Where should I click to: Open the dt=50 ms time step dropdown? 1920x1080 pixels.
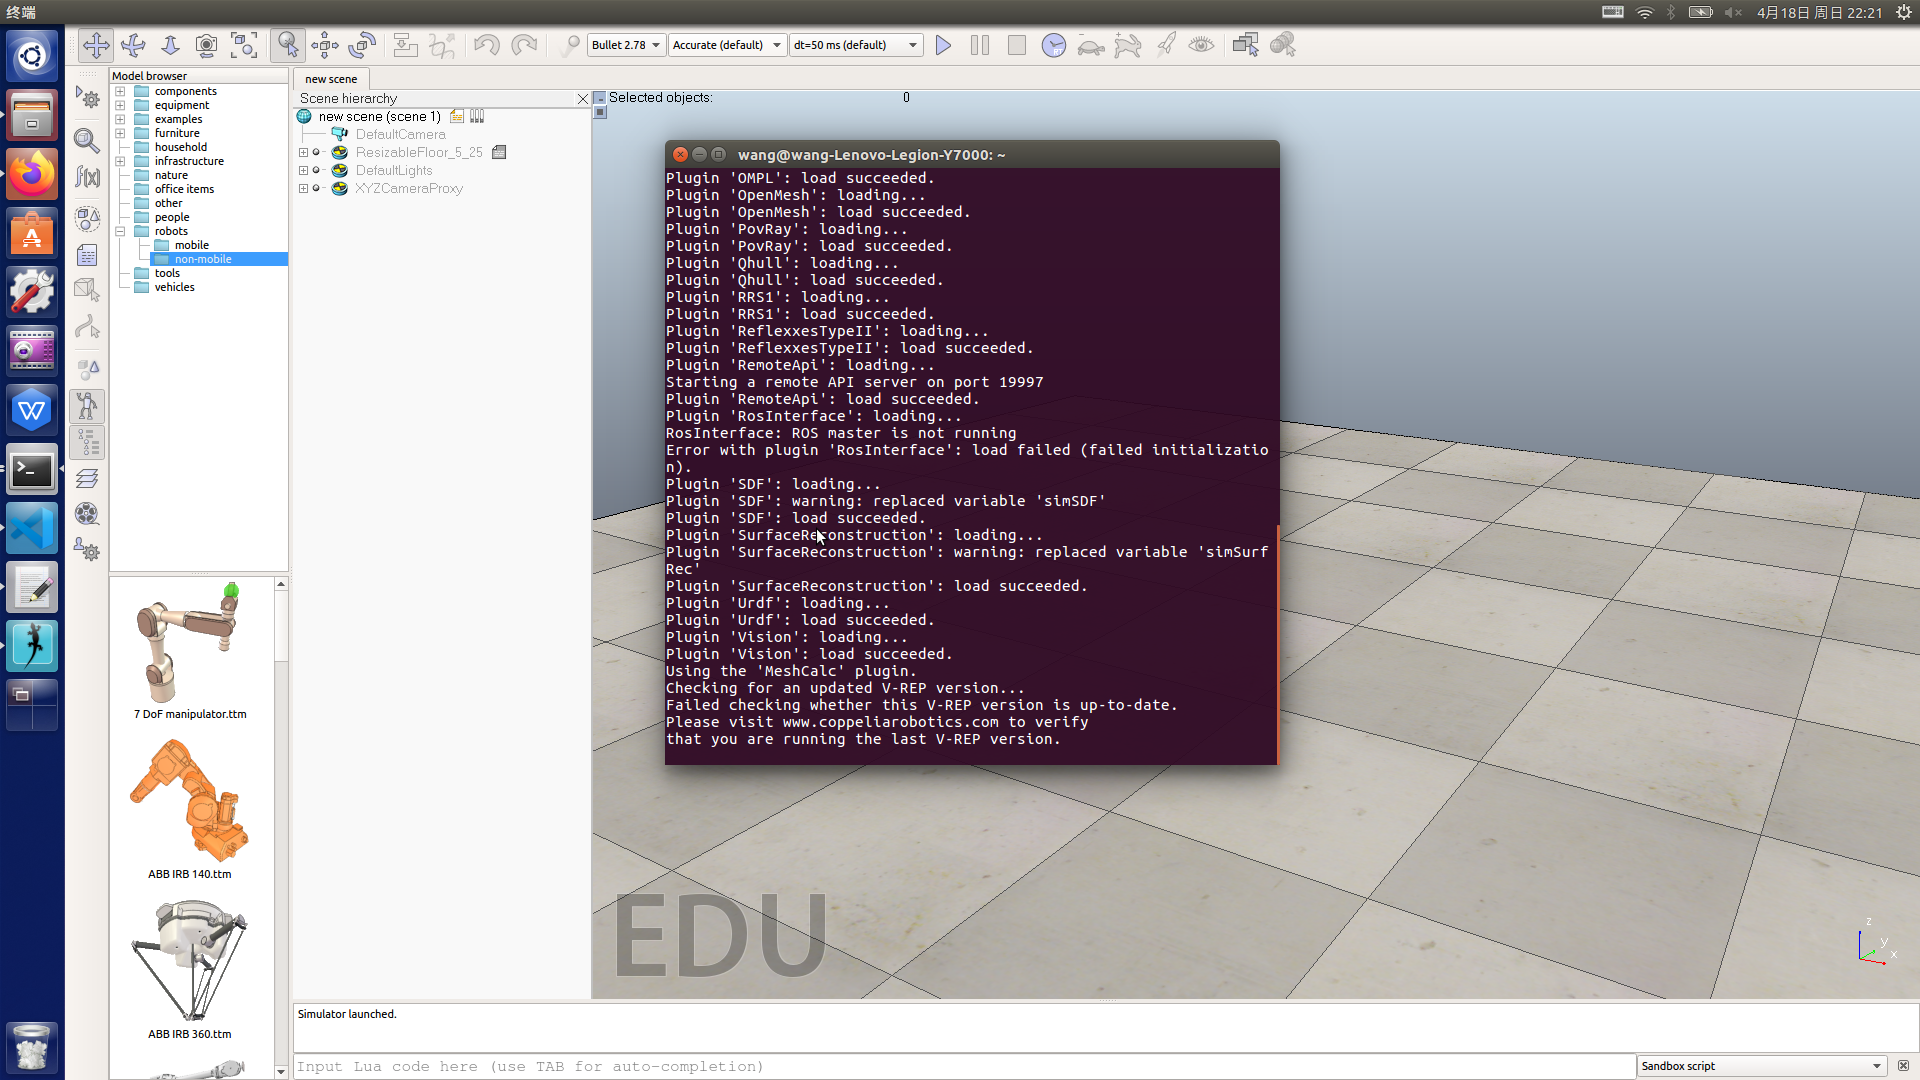tap(855, 45)
